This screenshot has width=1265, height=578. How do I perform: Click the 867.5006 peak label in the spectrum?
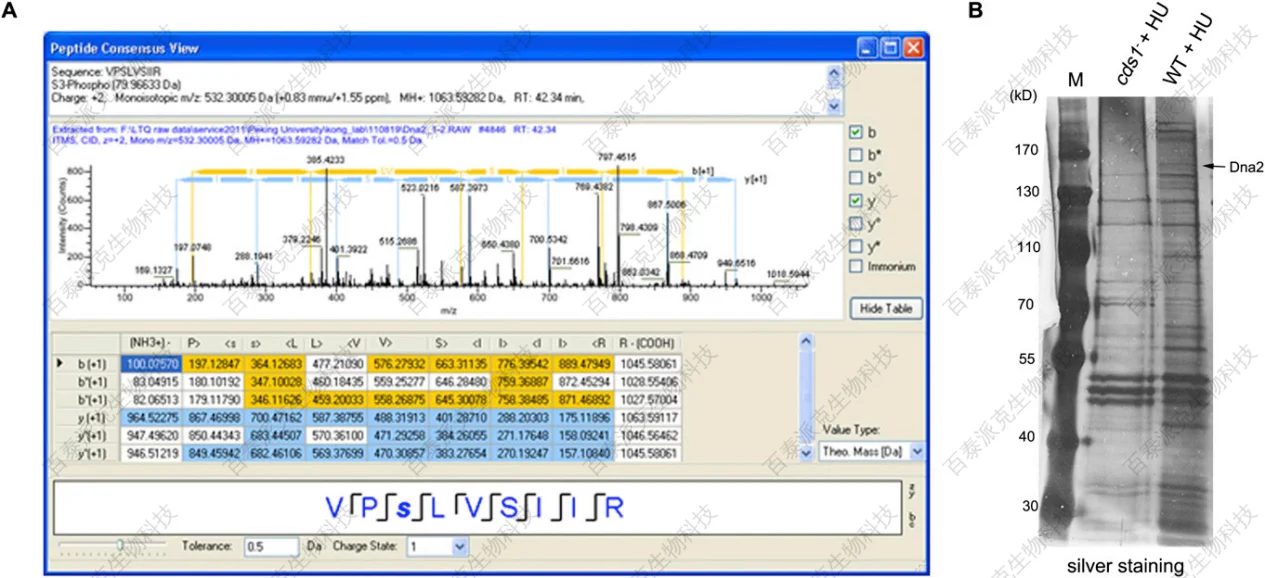coord(666,204)
